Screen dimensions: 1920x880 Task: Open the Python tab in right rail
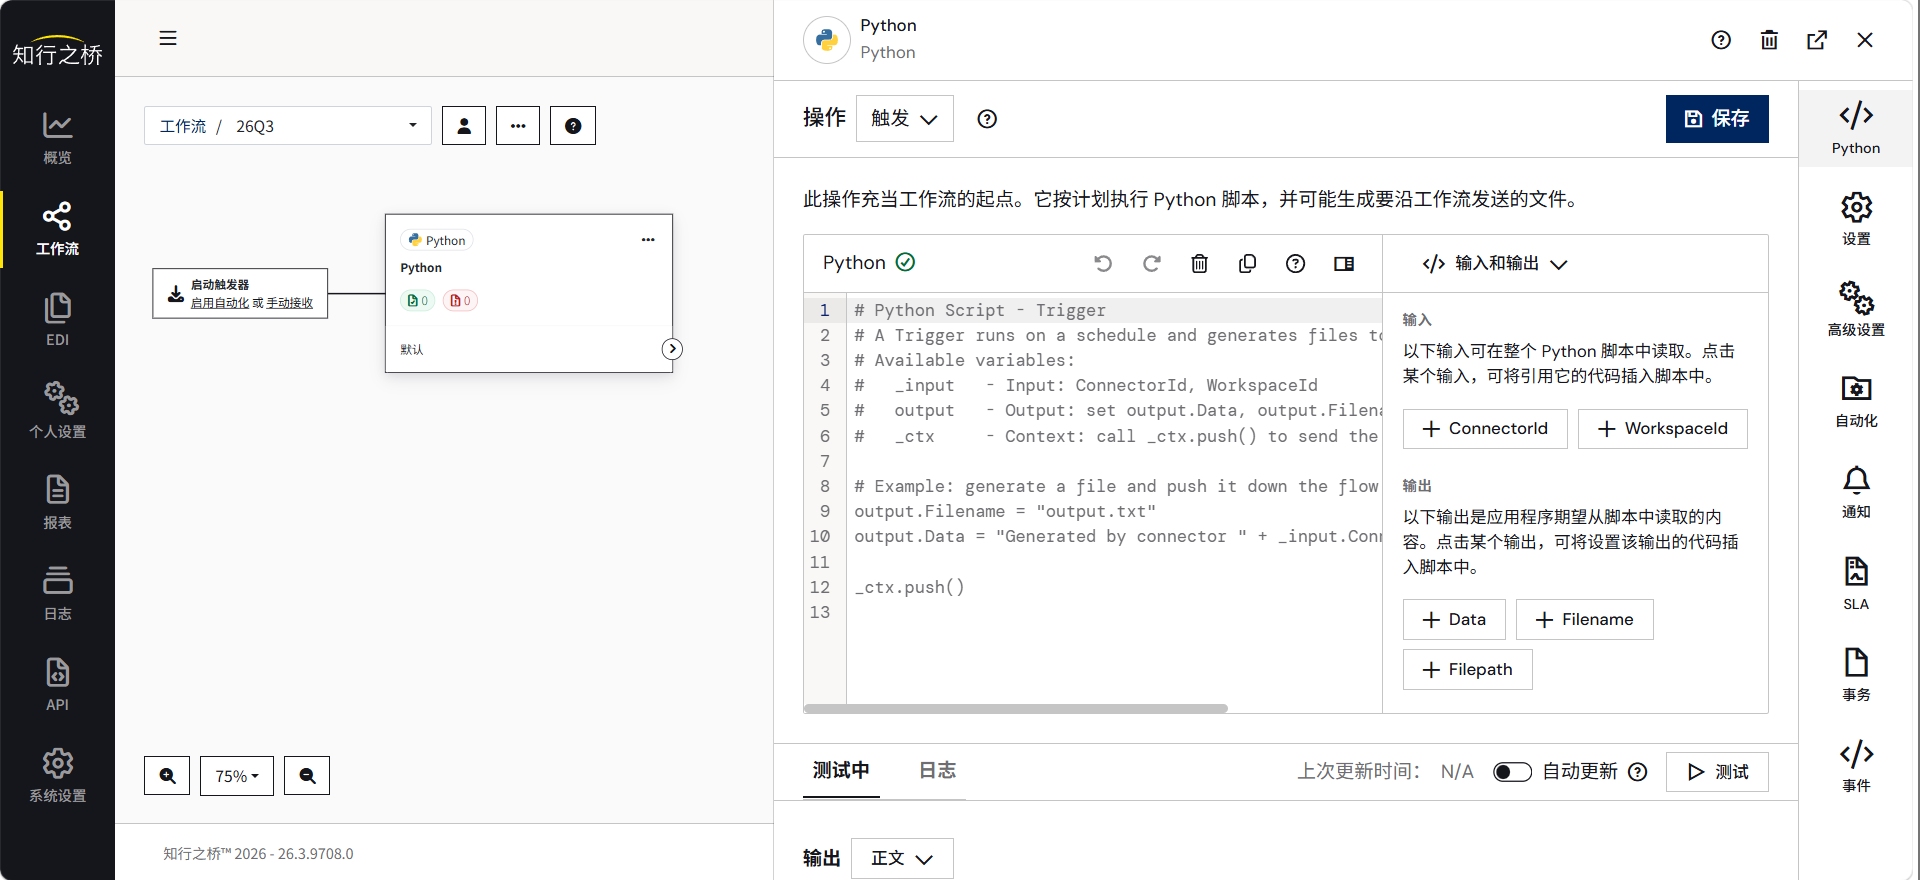click(x=1856, y=128)
